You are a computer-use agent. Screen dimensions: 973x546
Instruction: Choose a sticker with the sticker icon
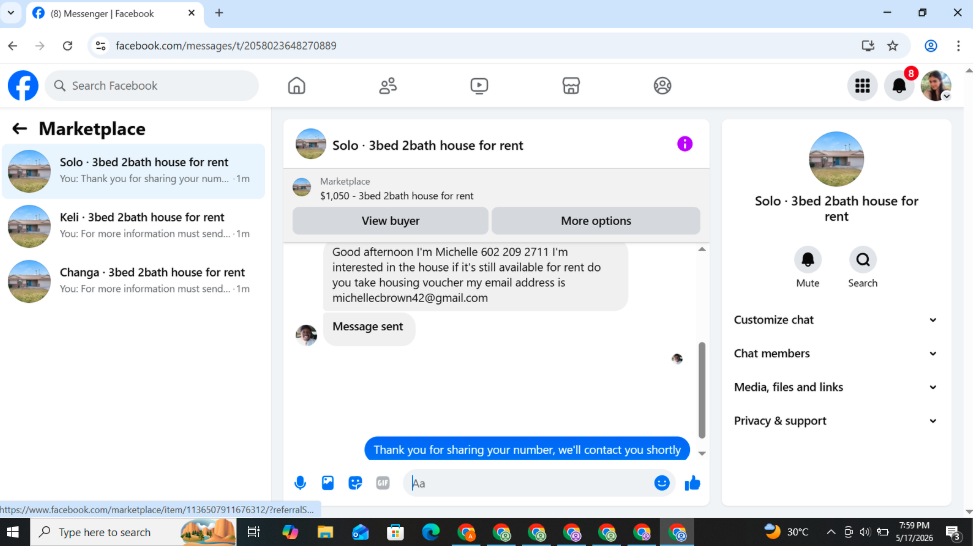pos(355,483)
